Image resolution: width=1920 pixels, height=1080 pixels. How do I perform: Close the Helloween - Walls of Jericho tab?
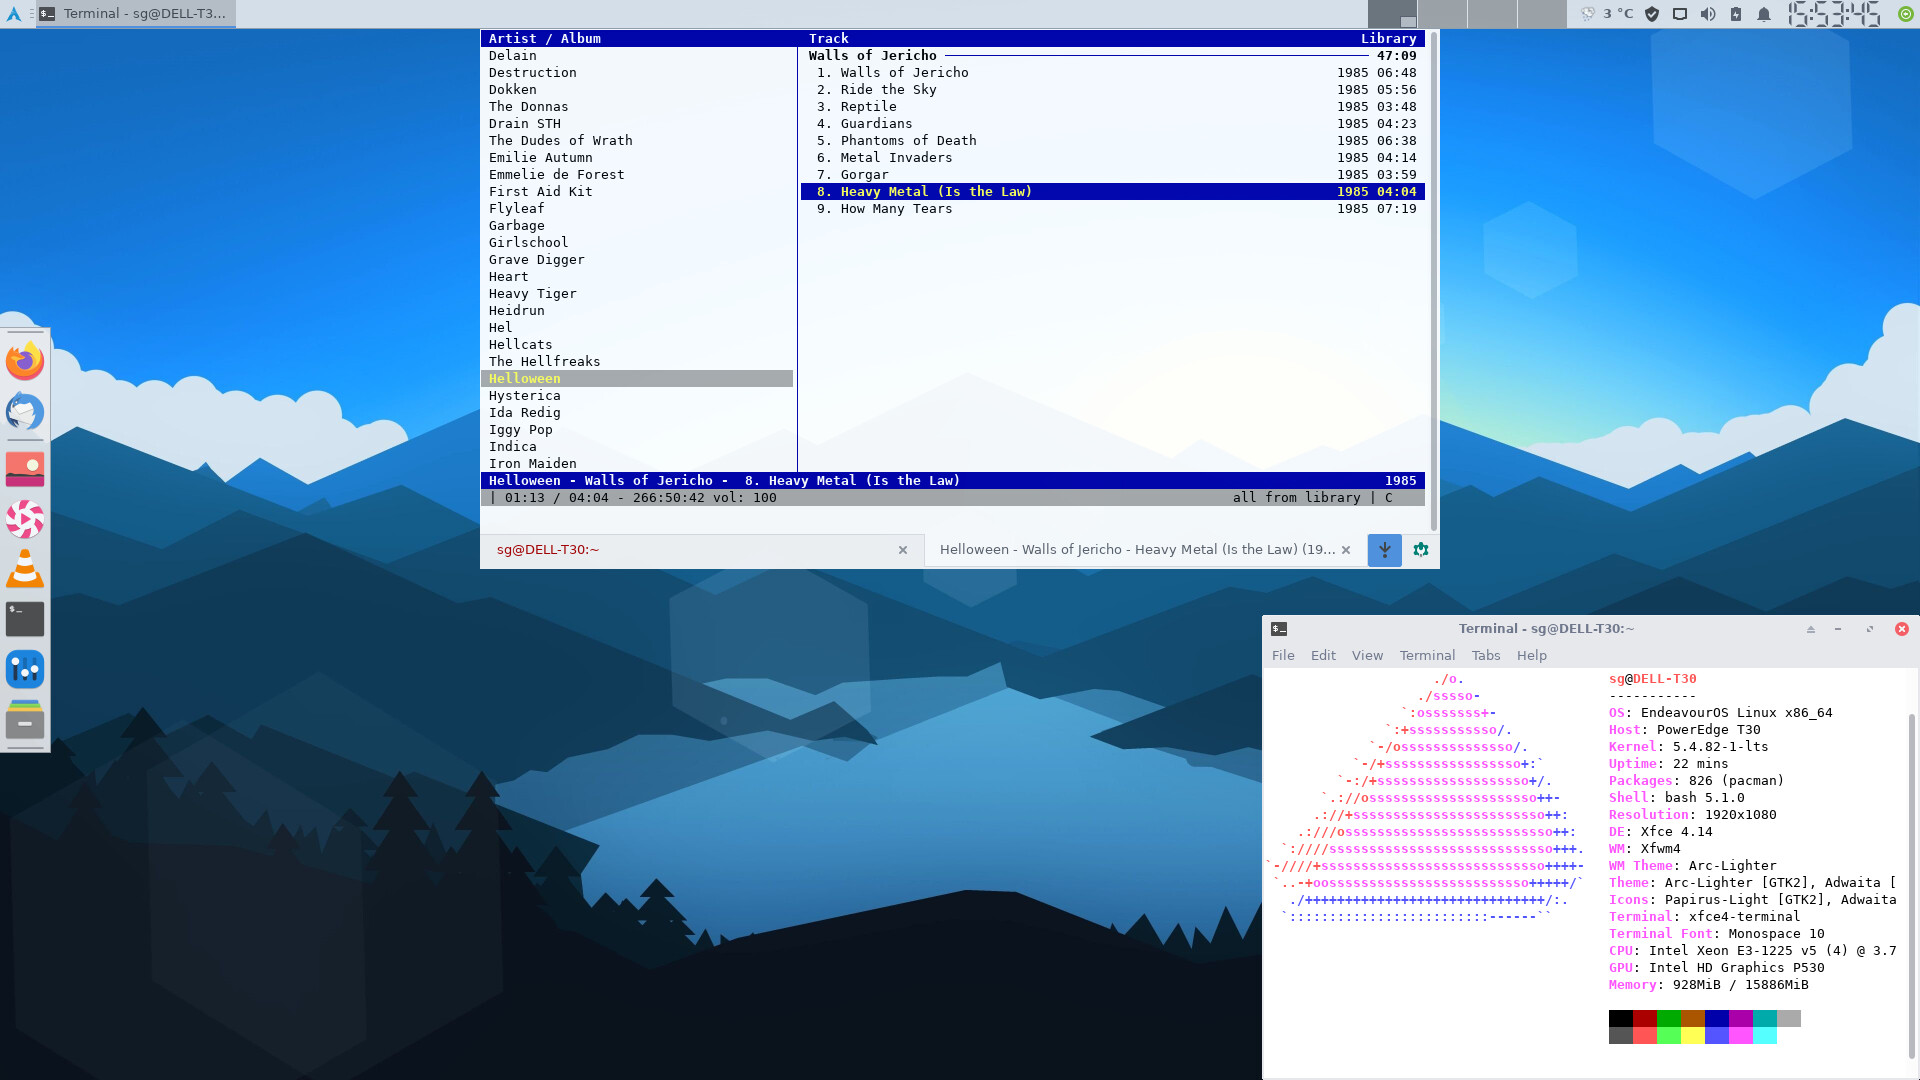click(x=1346, y=550)
